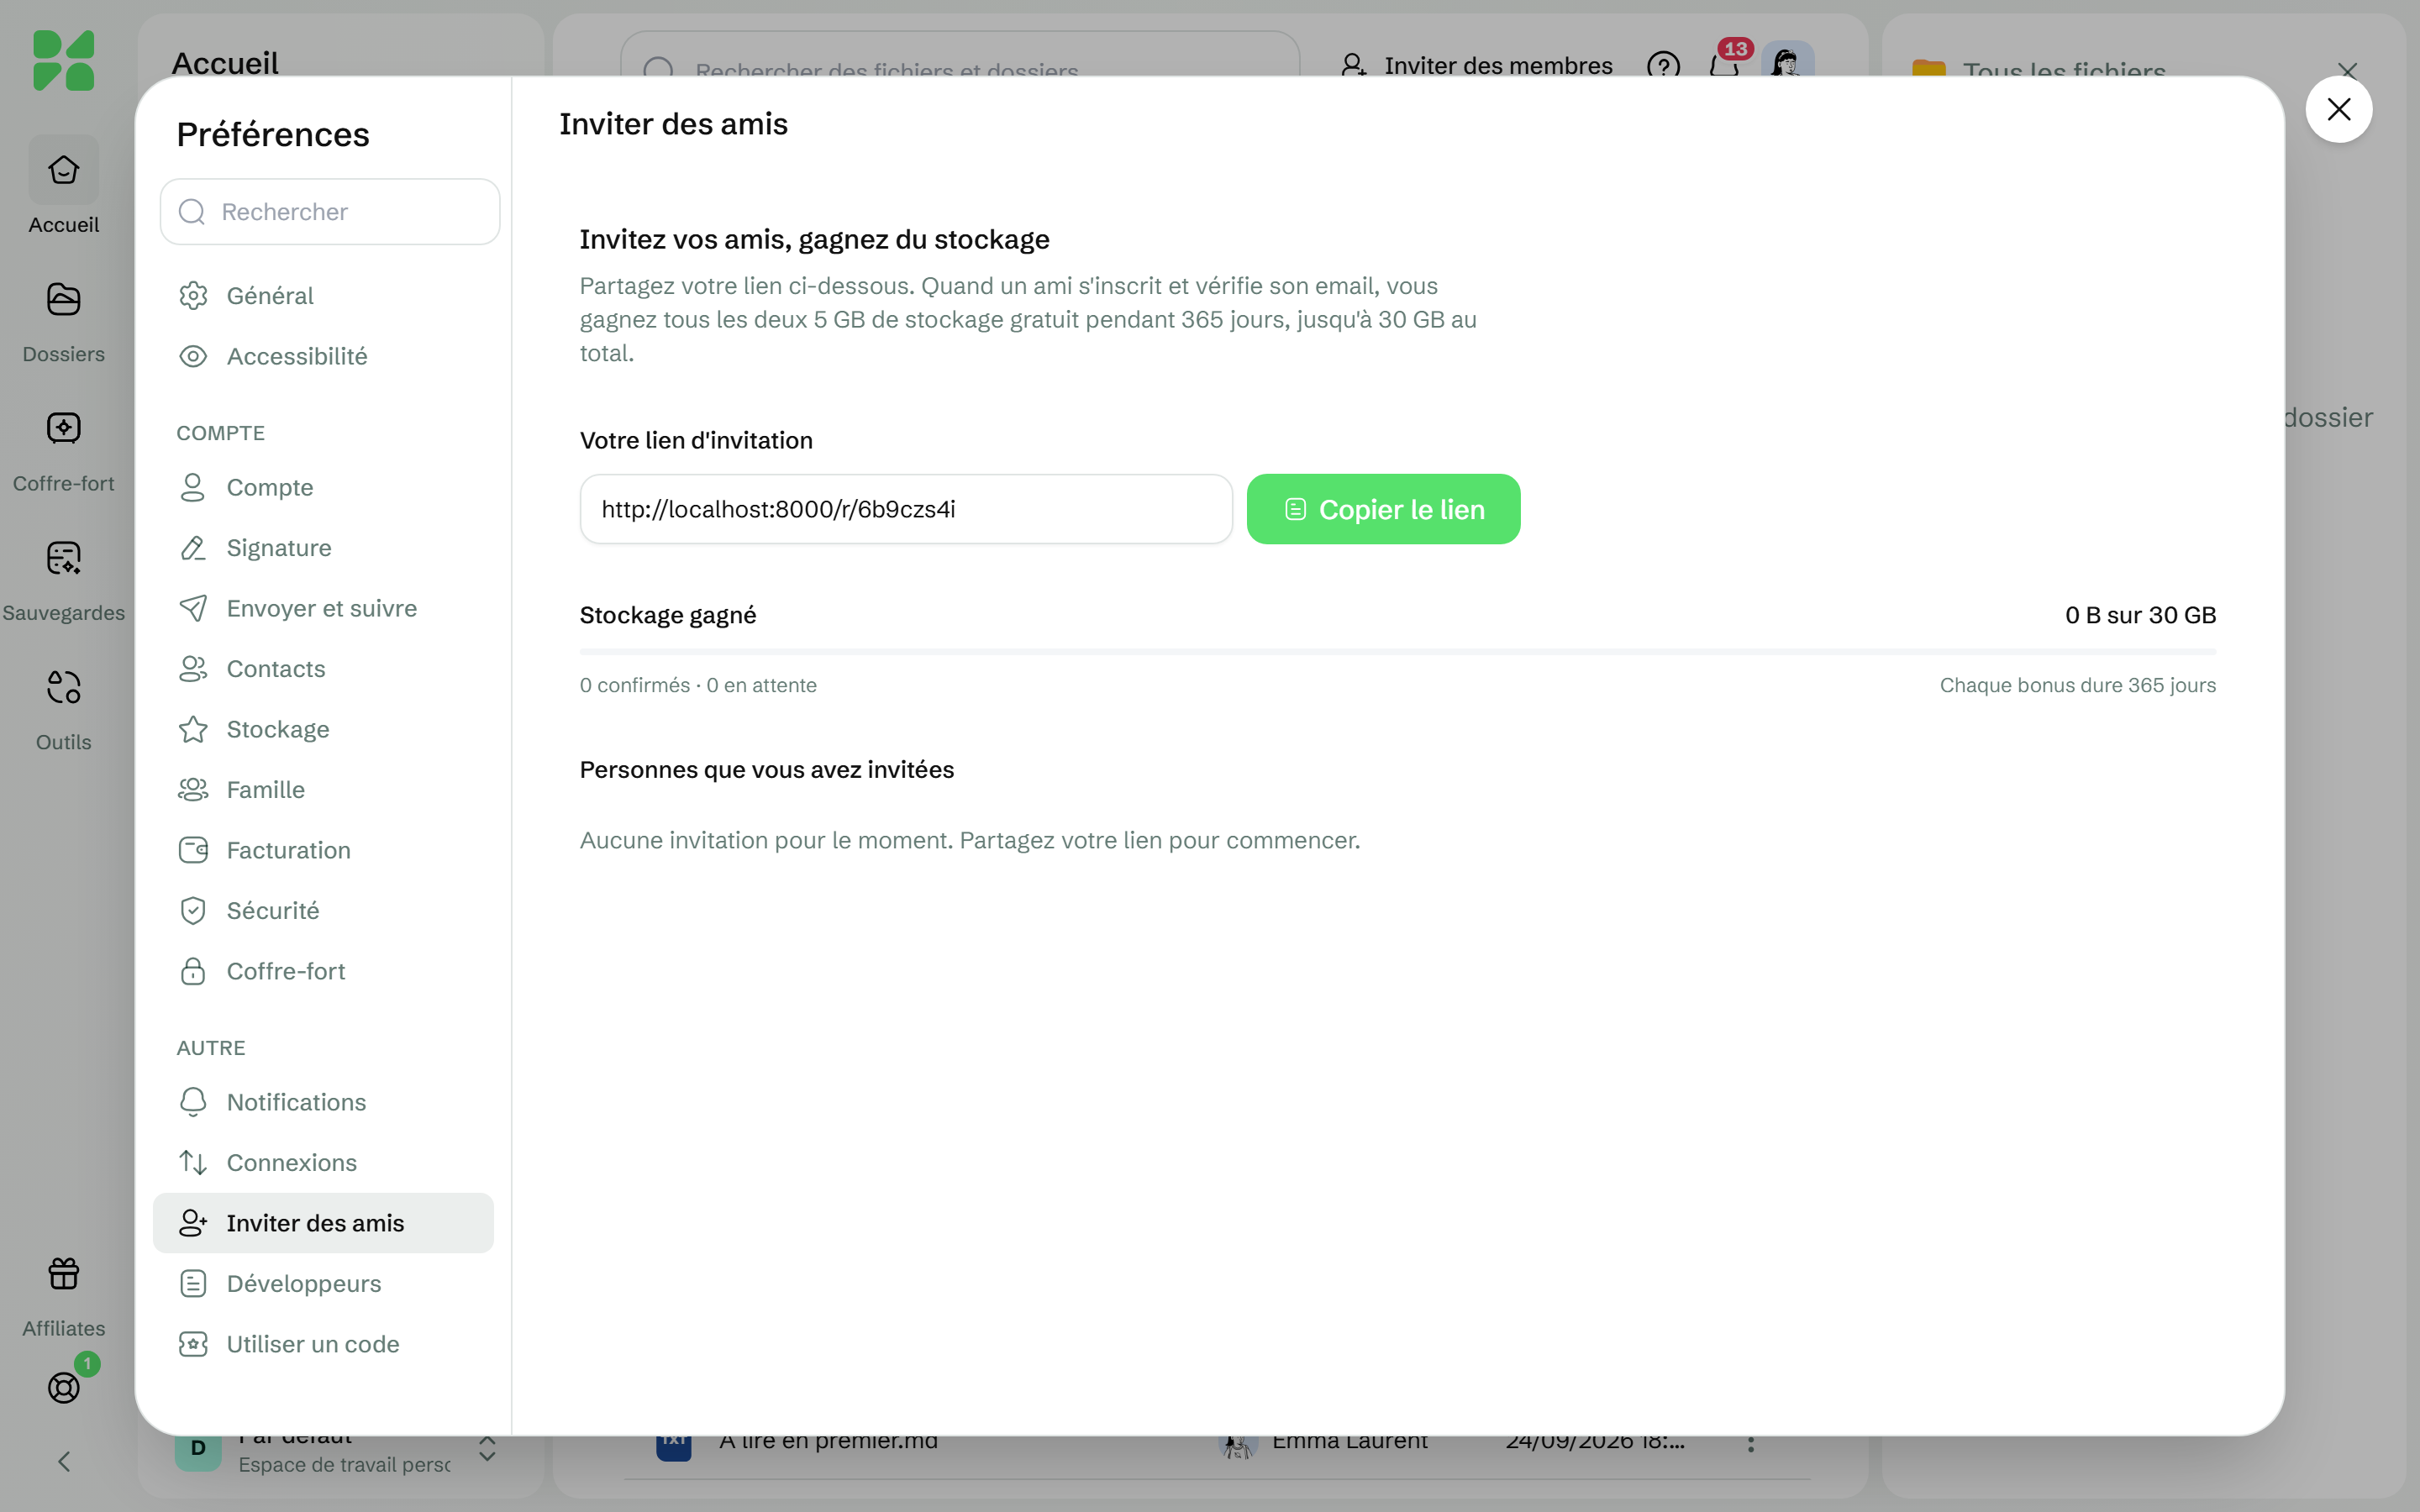Open Signature preferences

coord(323,548)
